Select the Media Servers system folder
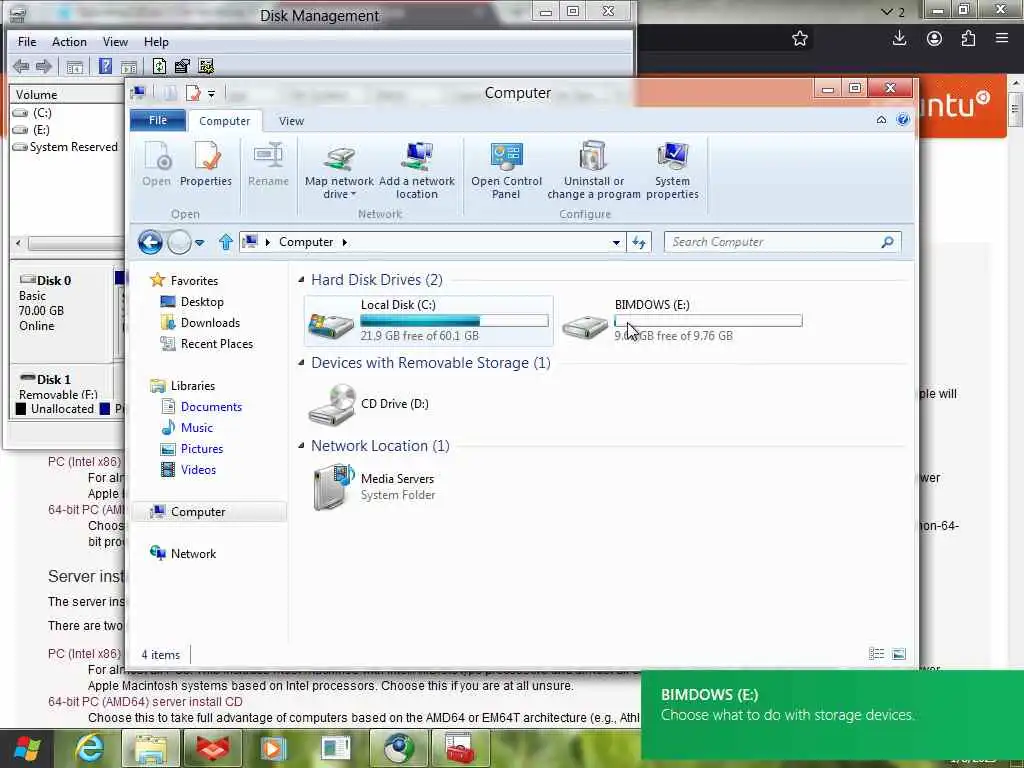The width and height of the screenshot is (1024, 768). click(374, 487)
